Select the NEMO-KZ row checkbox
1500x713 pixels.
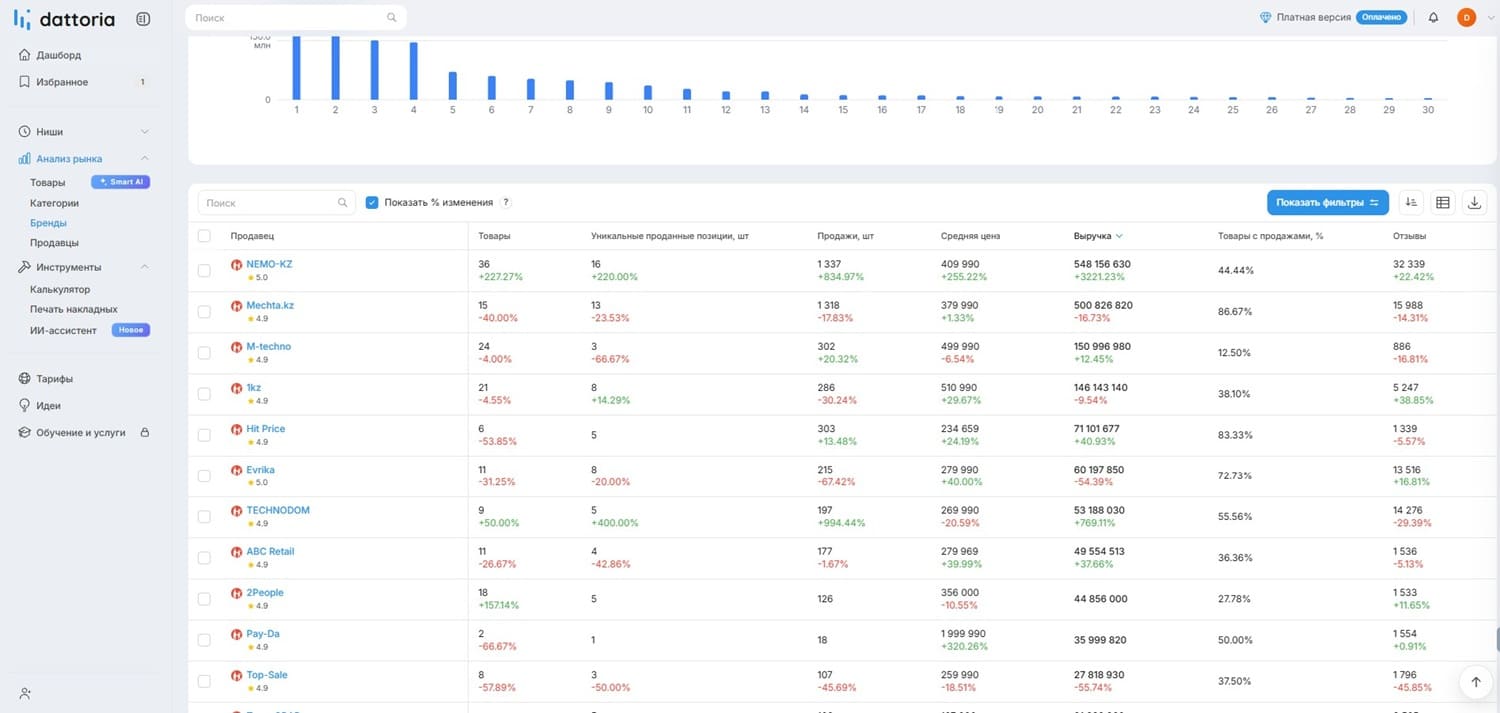(204, 271)
